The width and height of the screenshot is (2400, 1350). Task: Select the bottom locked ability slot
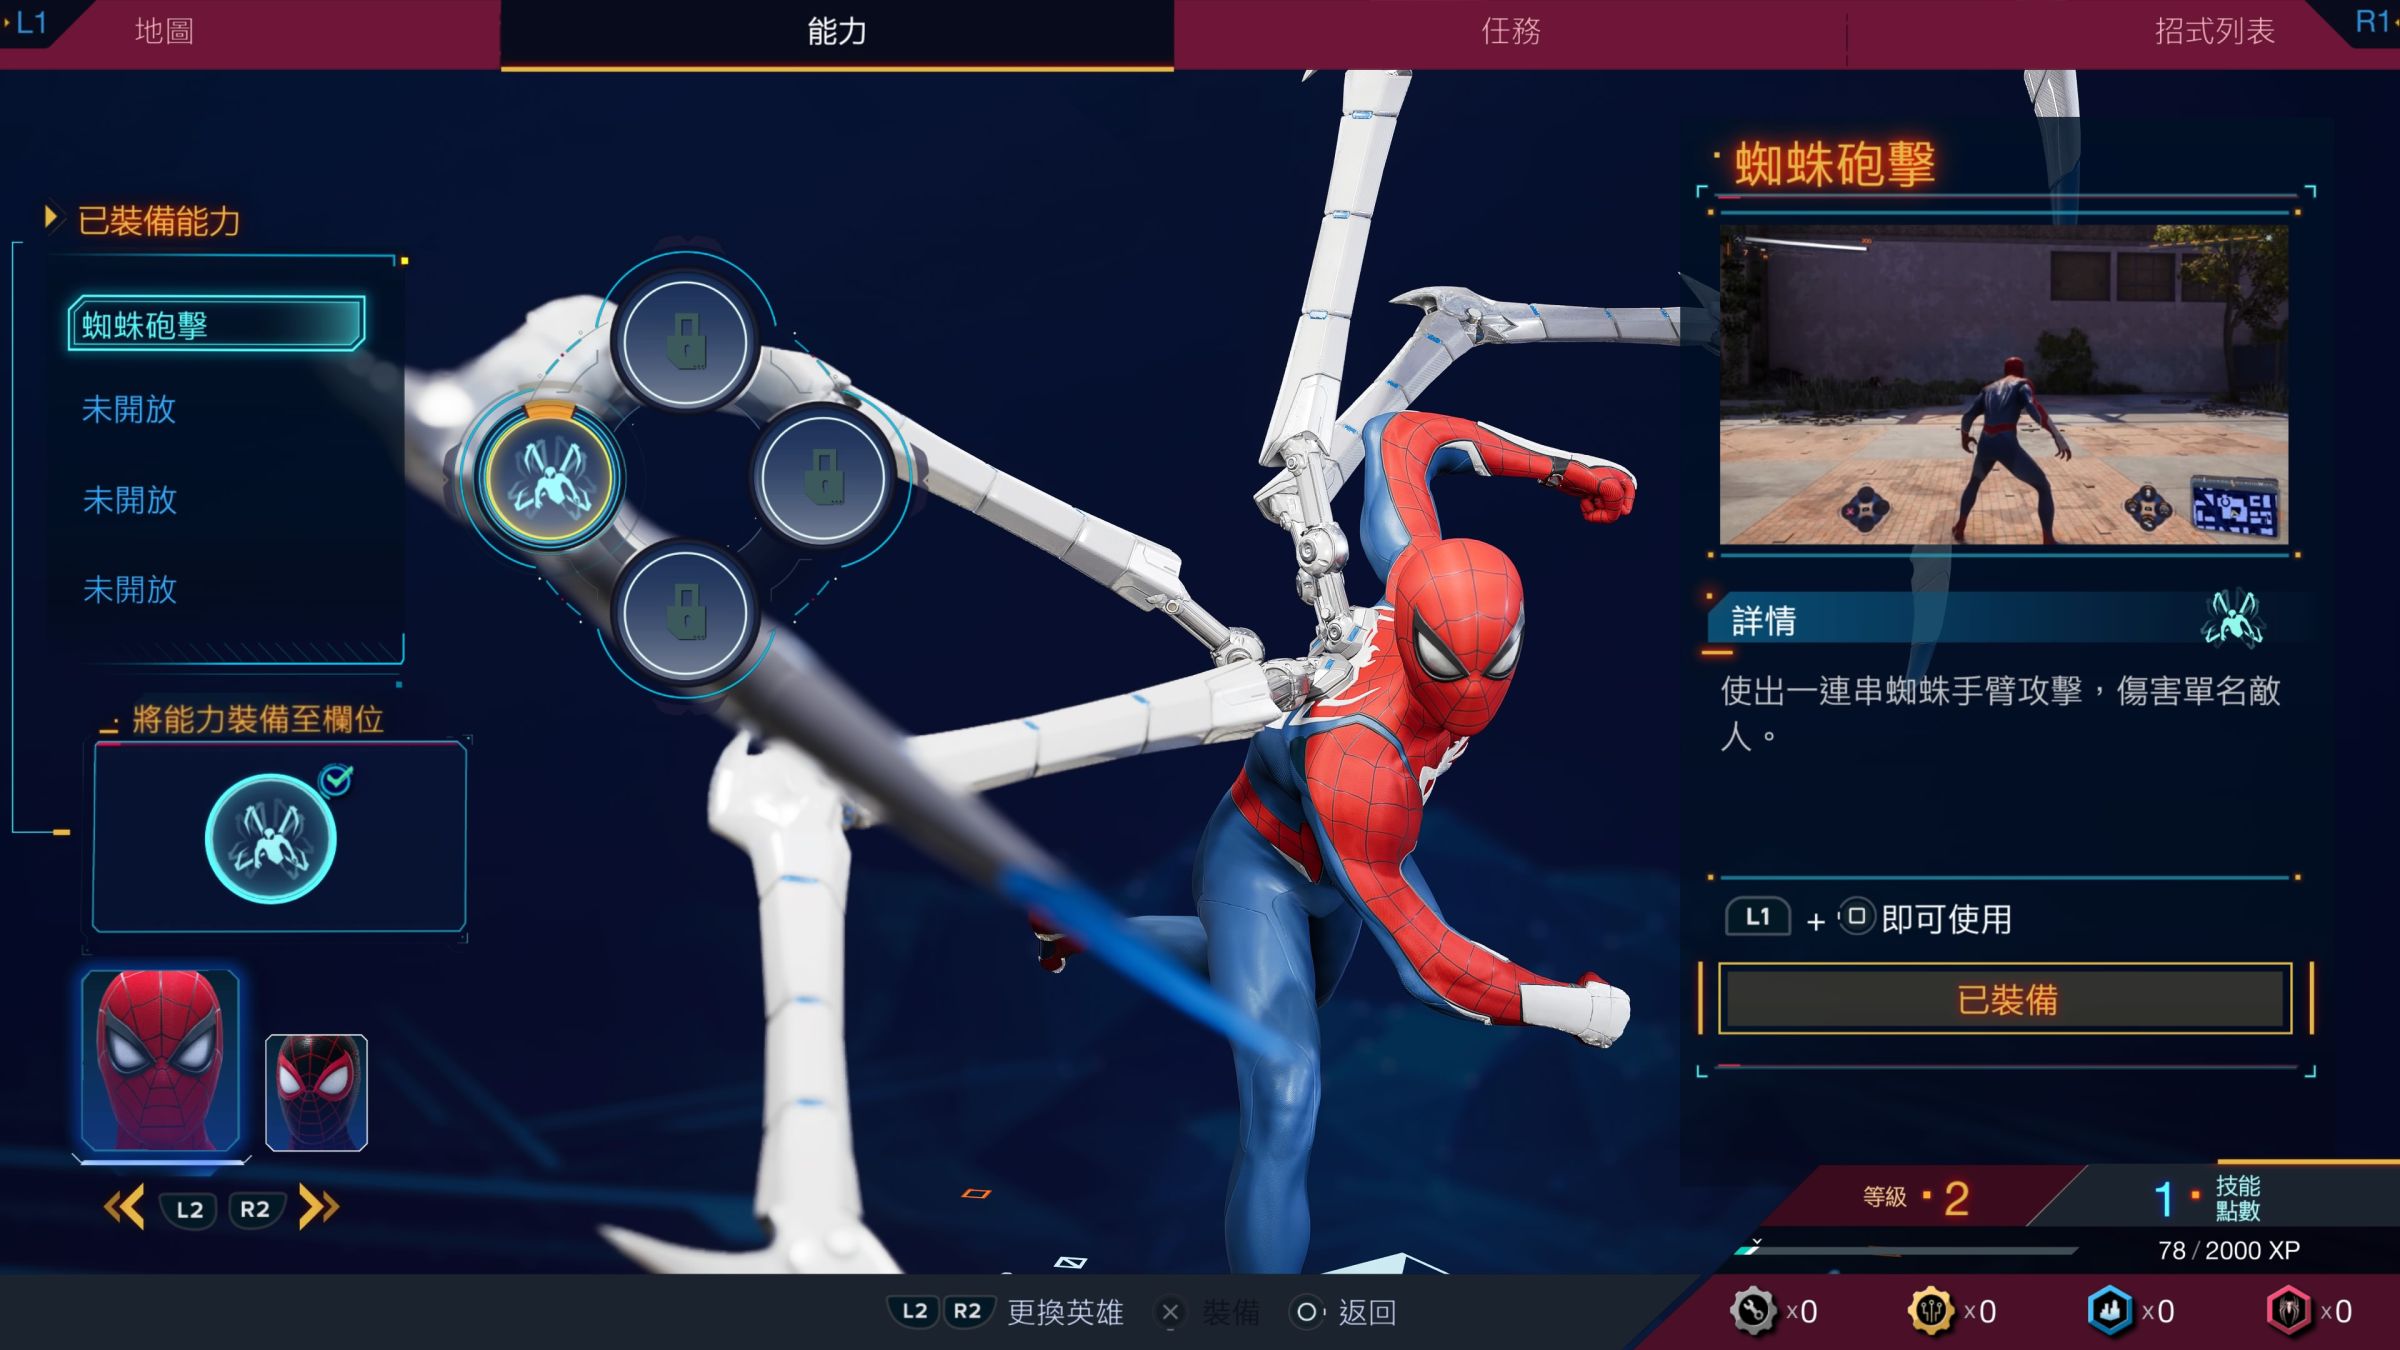(685, 612)
